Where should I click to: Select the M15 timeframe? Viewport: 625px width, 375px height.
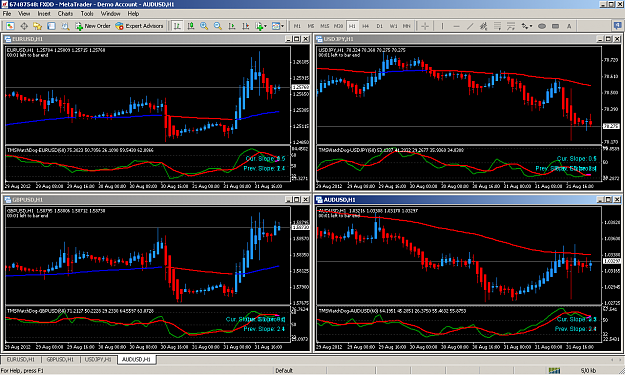[324, 26]
